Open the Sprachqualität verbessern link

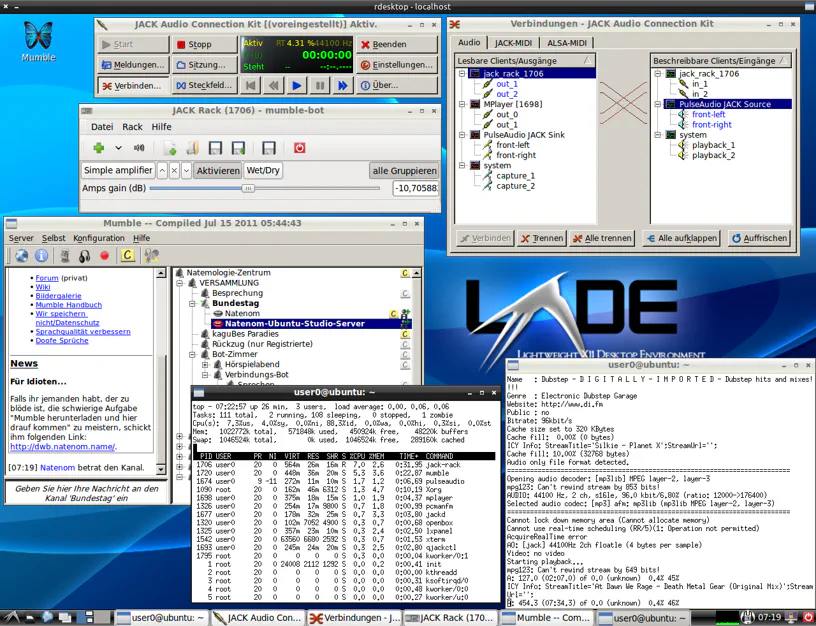tap(83, 331)
